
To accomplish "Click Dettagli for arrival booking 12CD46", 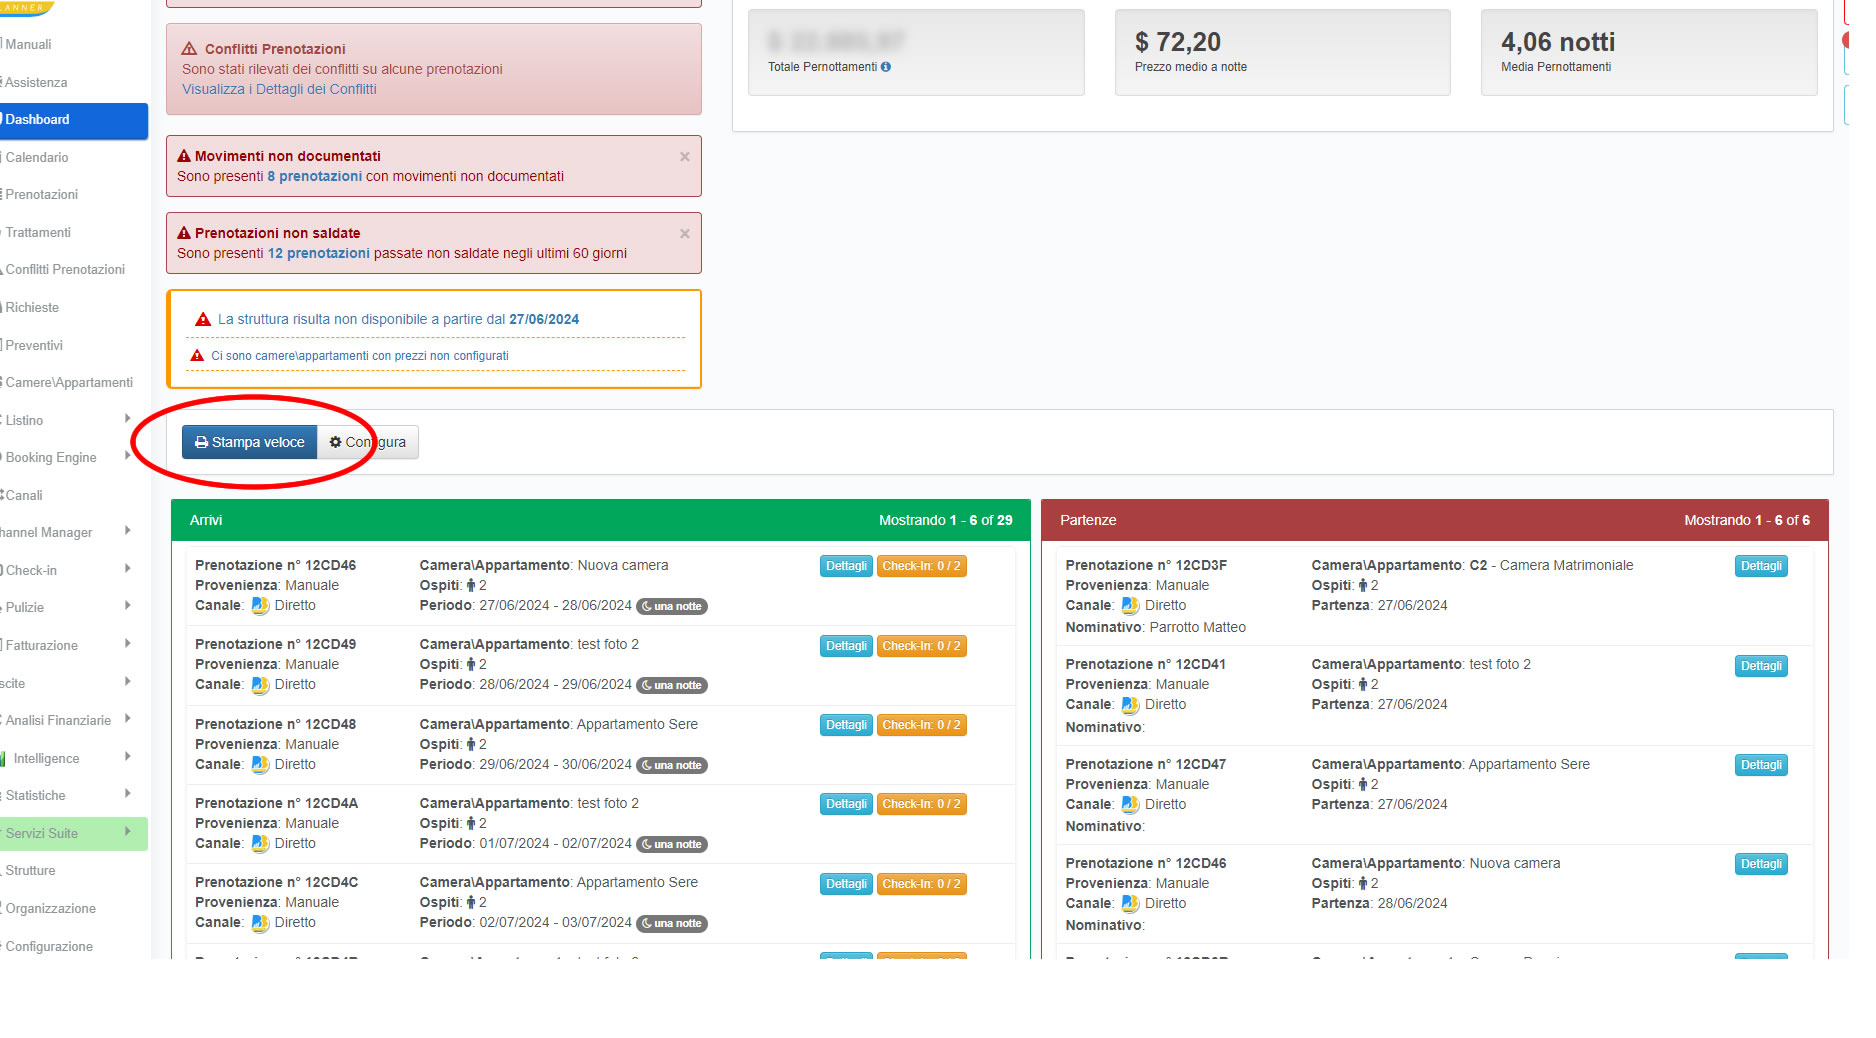I will click(x=846, y=566).
